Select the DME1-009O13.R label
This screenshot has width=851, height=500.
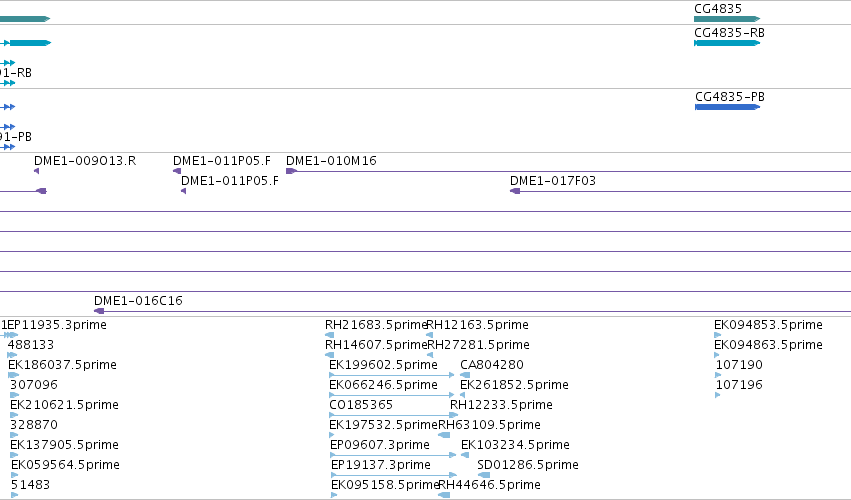pos(85,161)
